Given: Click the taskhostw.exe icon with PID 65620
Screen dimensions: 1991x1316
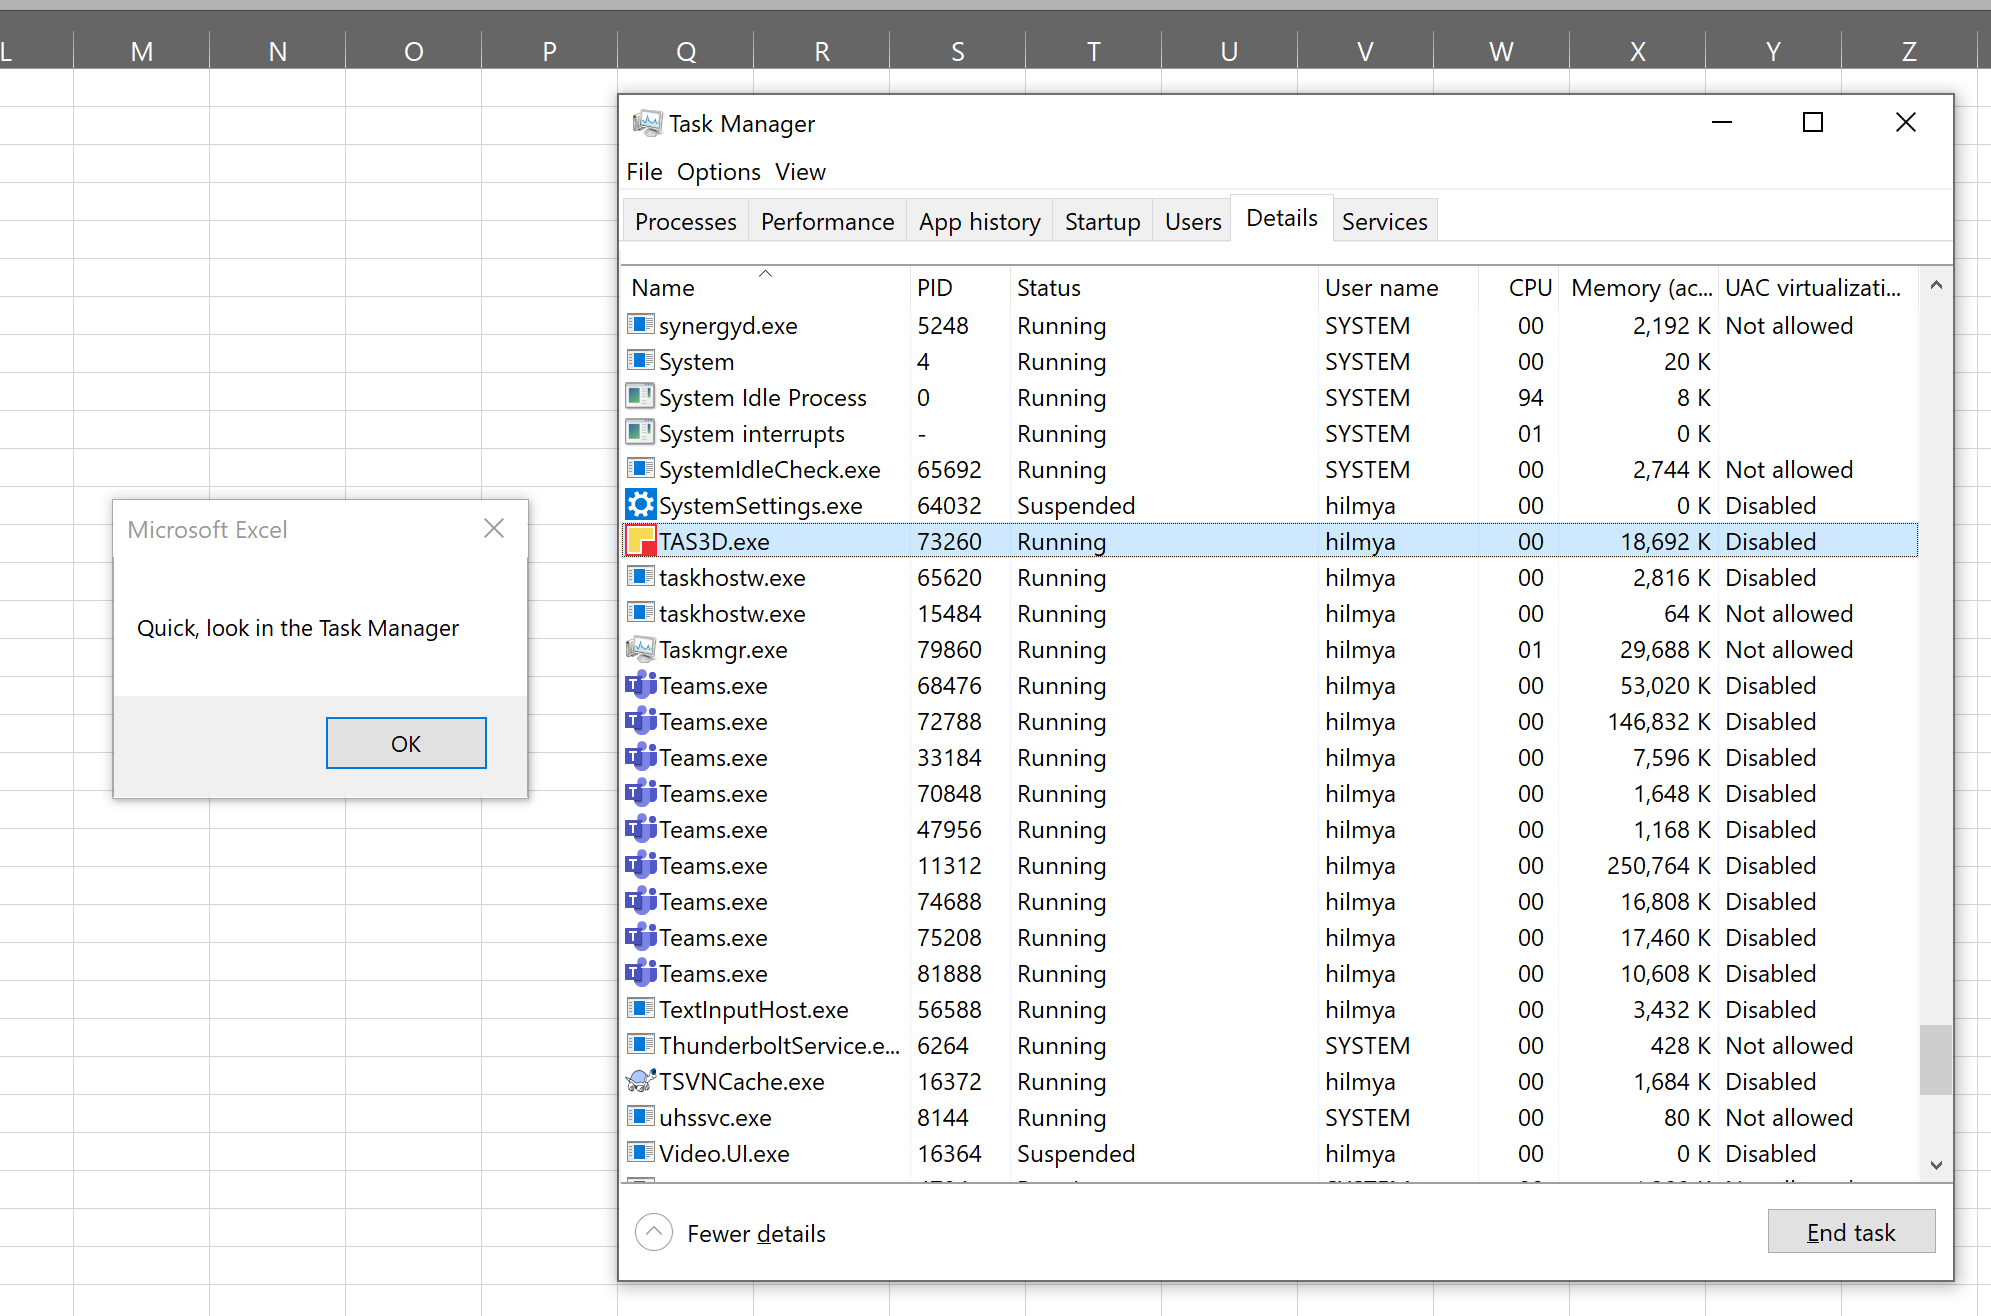Looking at the screenshot, I should coord(641,577).
